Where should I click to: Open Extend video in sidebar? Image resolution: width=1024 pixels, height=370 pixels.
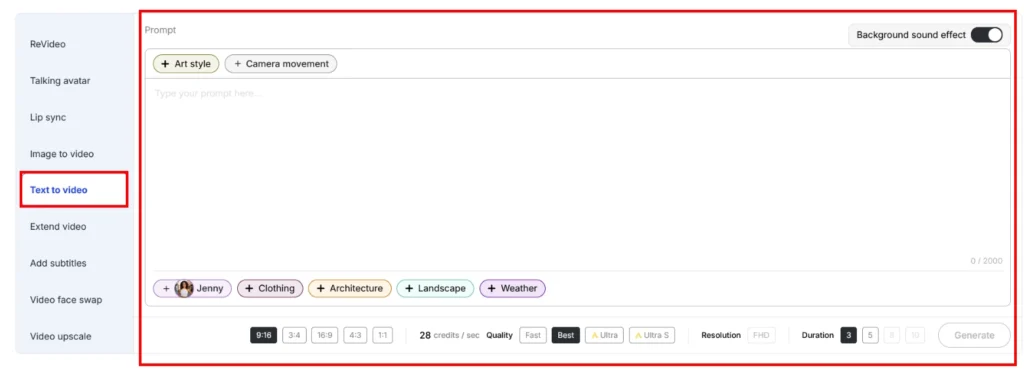click(x=58, y=226)
